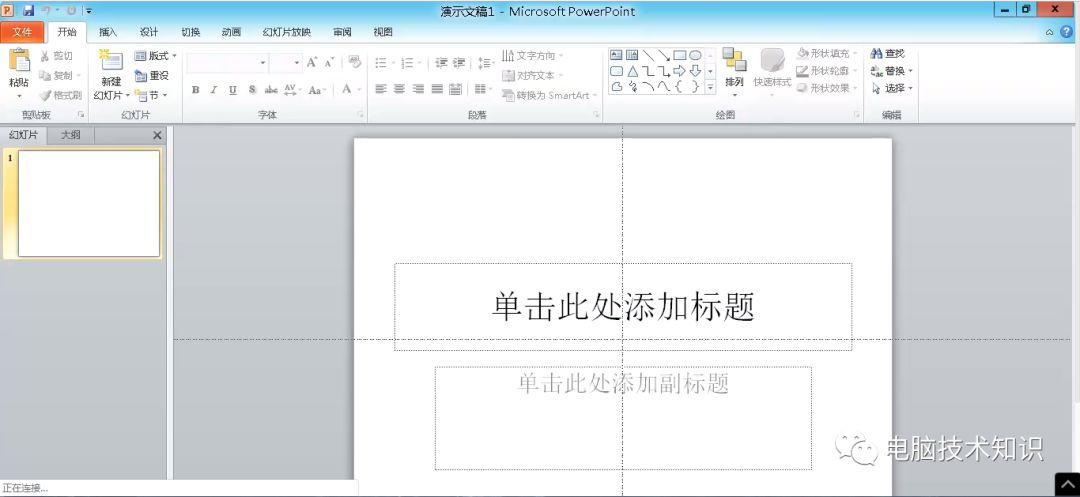Align text left in the paragraph group
Screen dimensions: 1080x497
(x=381, y=89)
